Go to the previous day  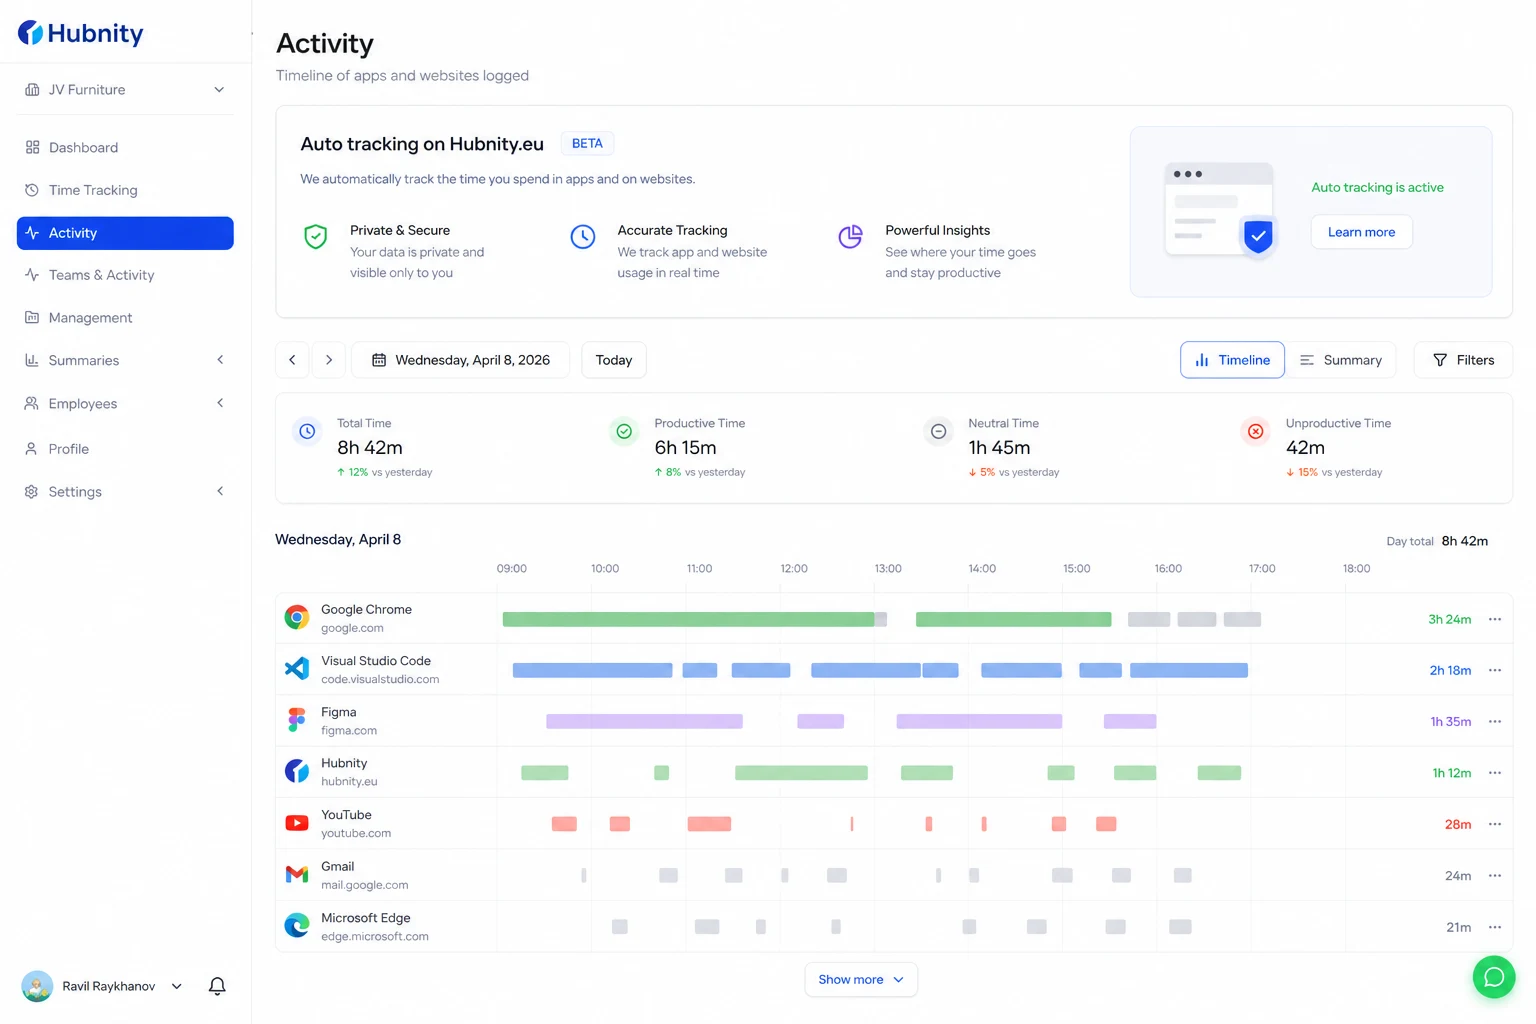point(292,360)
